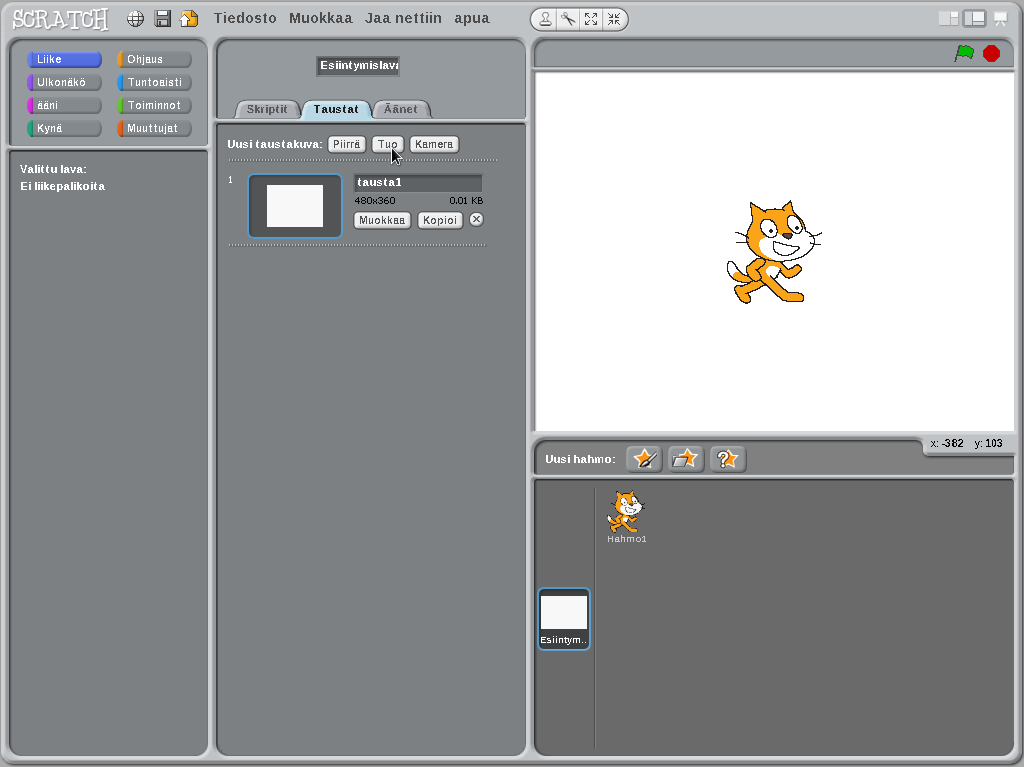Click the Kamera button
Viewport: 1024px width, 767px height.
[x=434, y=144]
